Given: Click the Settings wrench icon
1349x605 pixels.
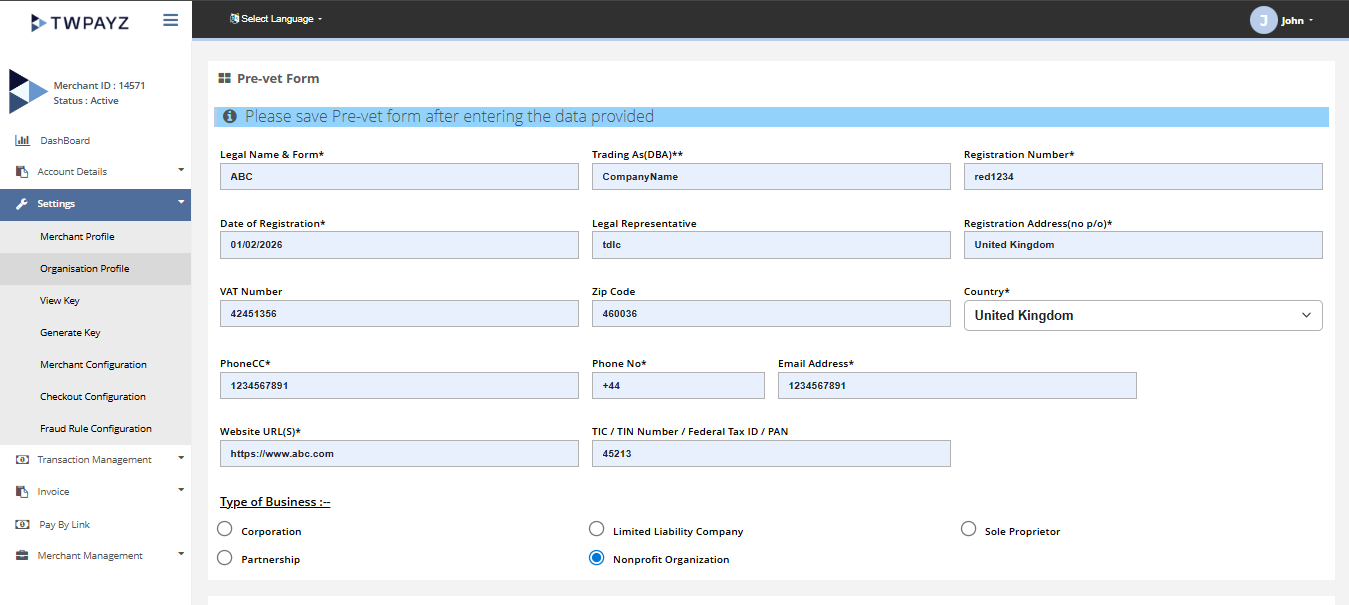Looking at the screenshot, I should (22, 204).
